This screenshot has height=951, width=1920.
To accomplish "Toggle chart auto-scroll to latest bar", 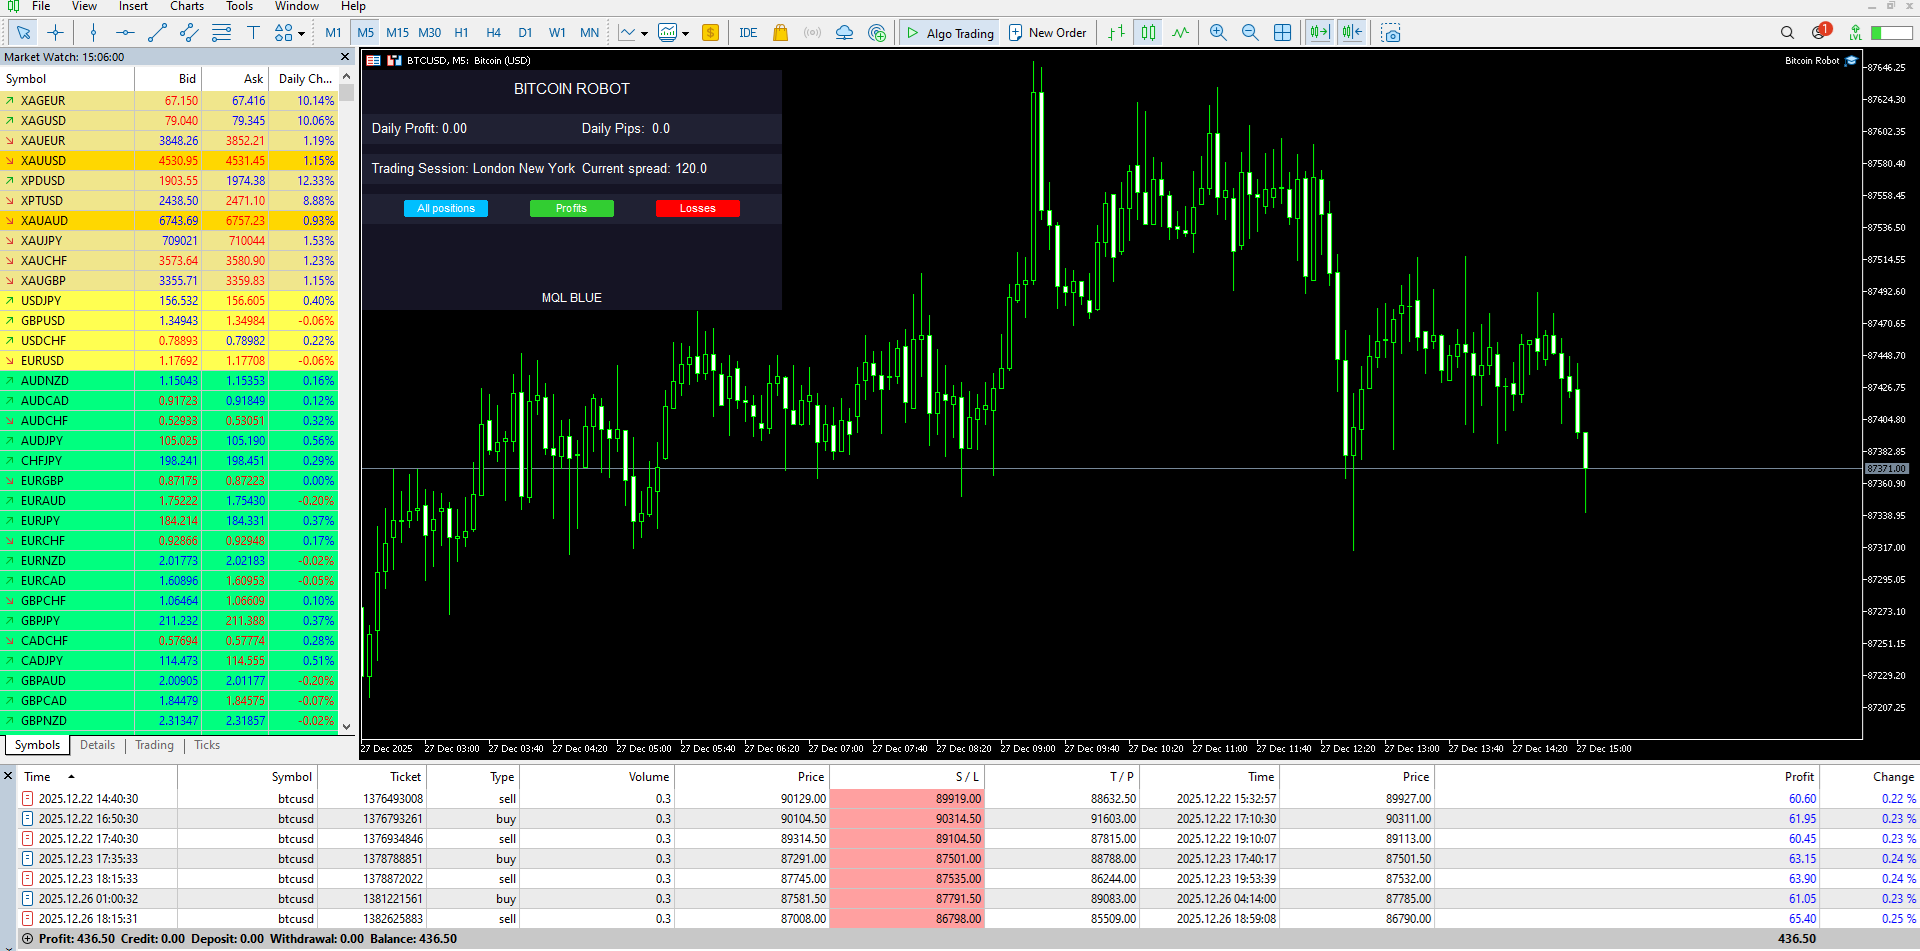I will 1320,33.
